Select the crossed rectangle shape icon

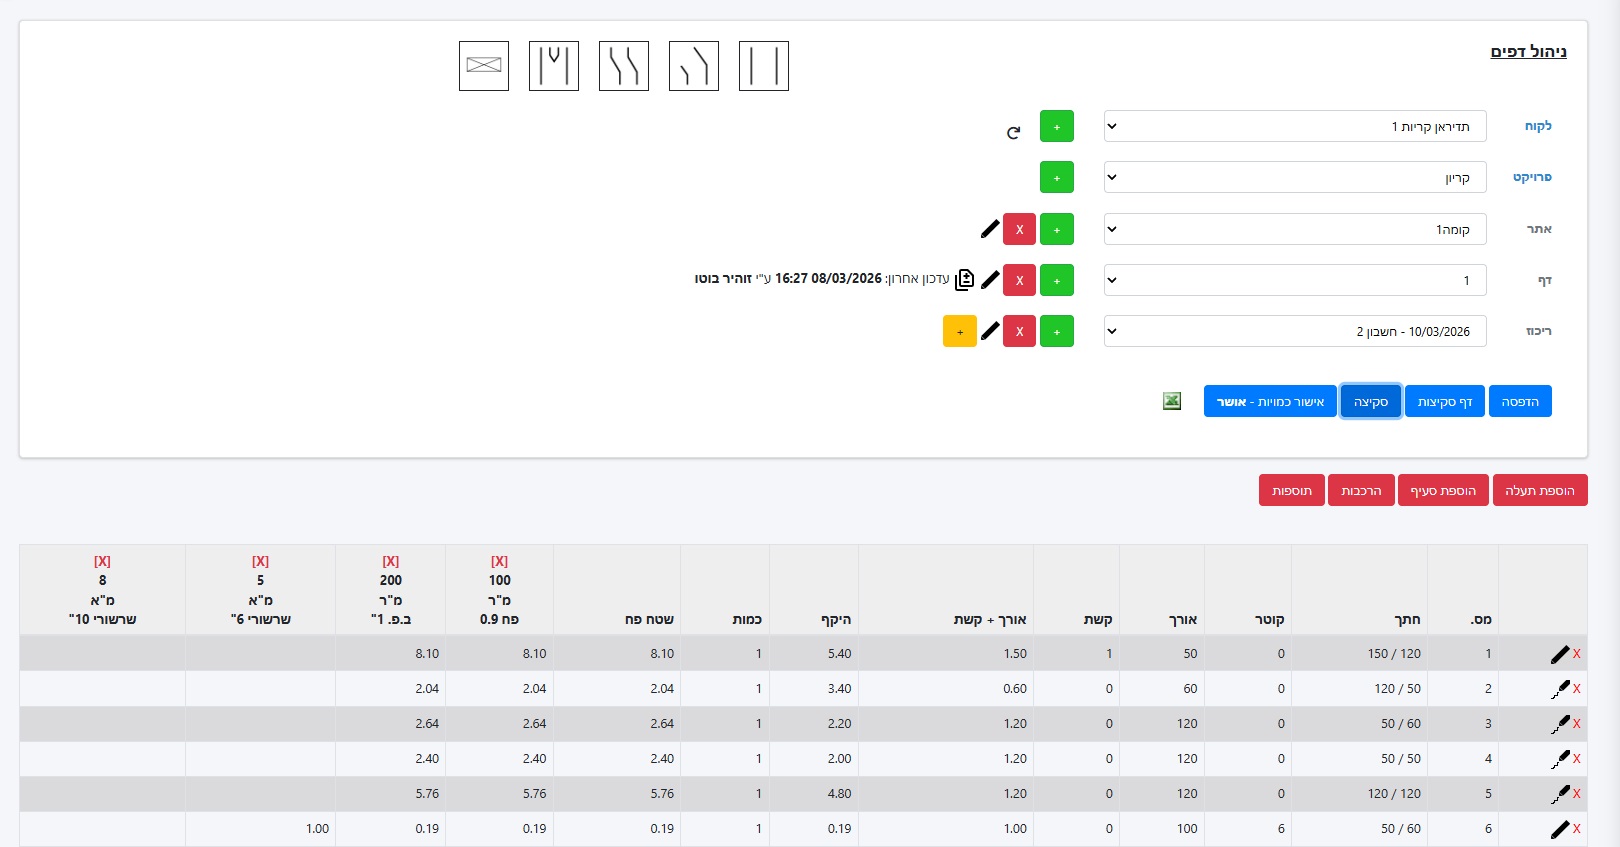(x=484, y=66)
